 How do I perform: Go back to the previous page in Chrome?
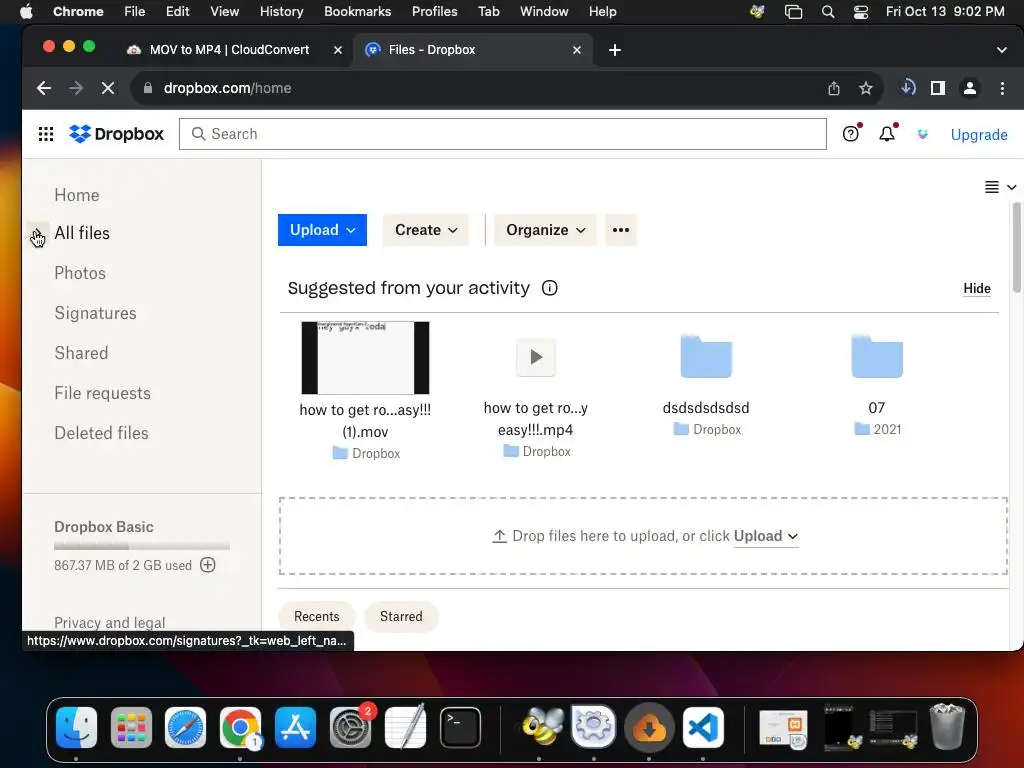[x=44, y=88]
